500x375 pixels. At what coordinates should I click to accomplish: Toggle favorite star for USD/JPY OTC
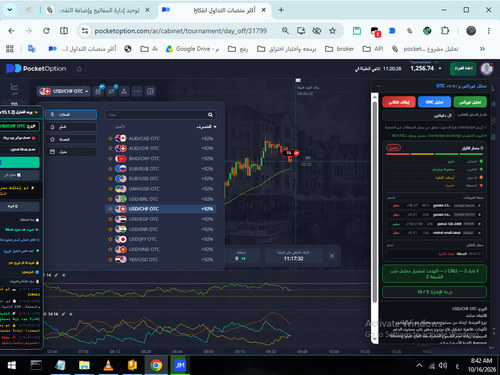click(110, 239)
